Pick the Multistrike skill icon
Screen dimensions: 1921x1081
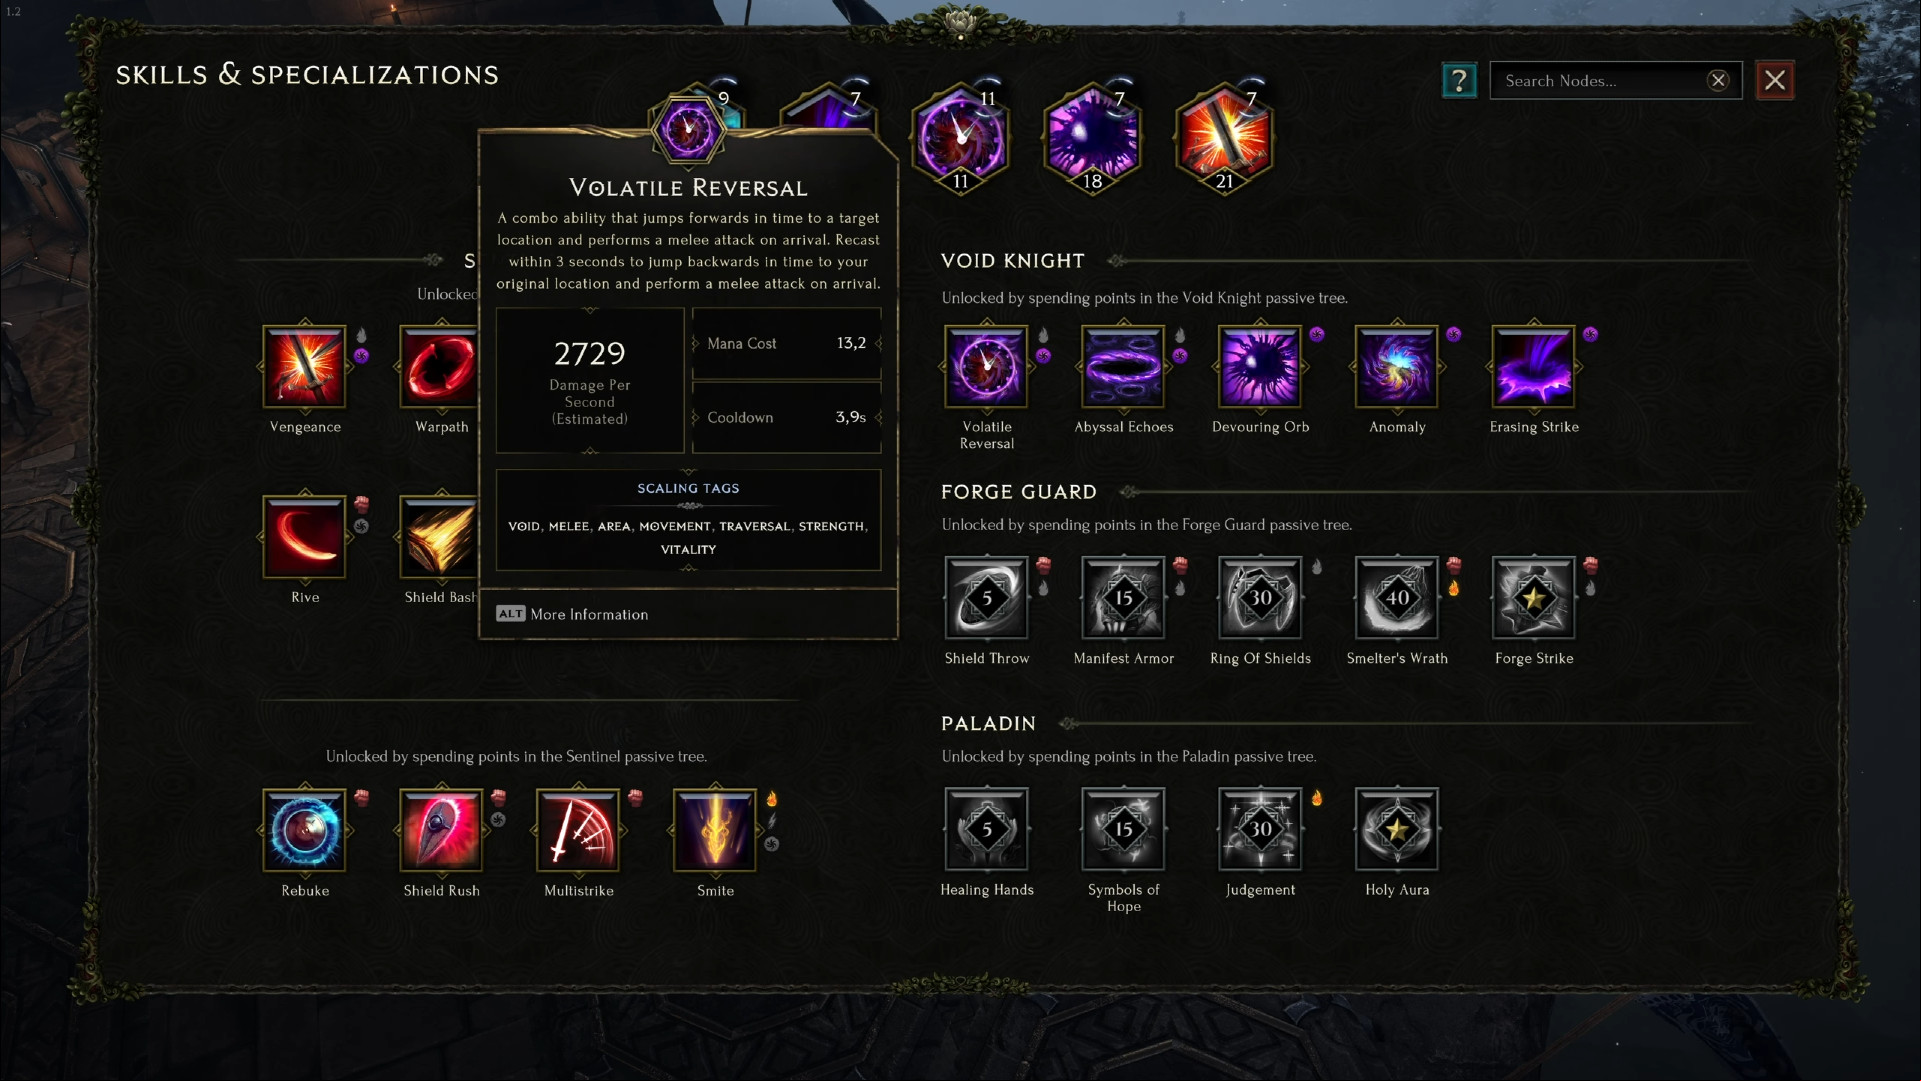click(578, 830)
